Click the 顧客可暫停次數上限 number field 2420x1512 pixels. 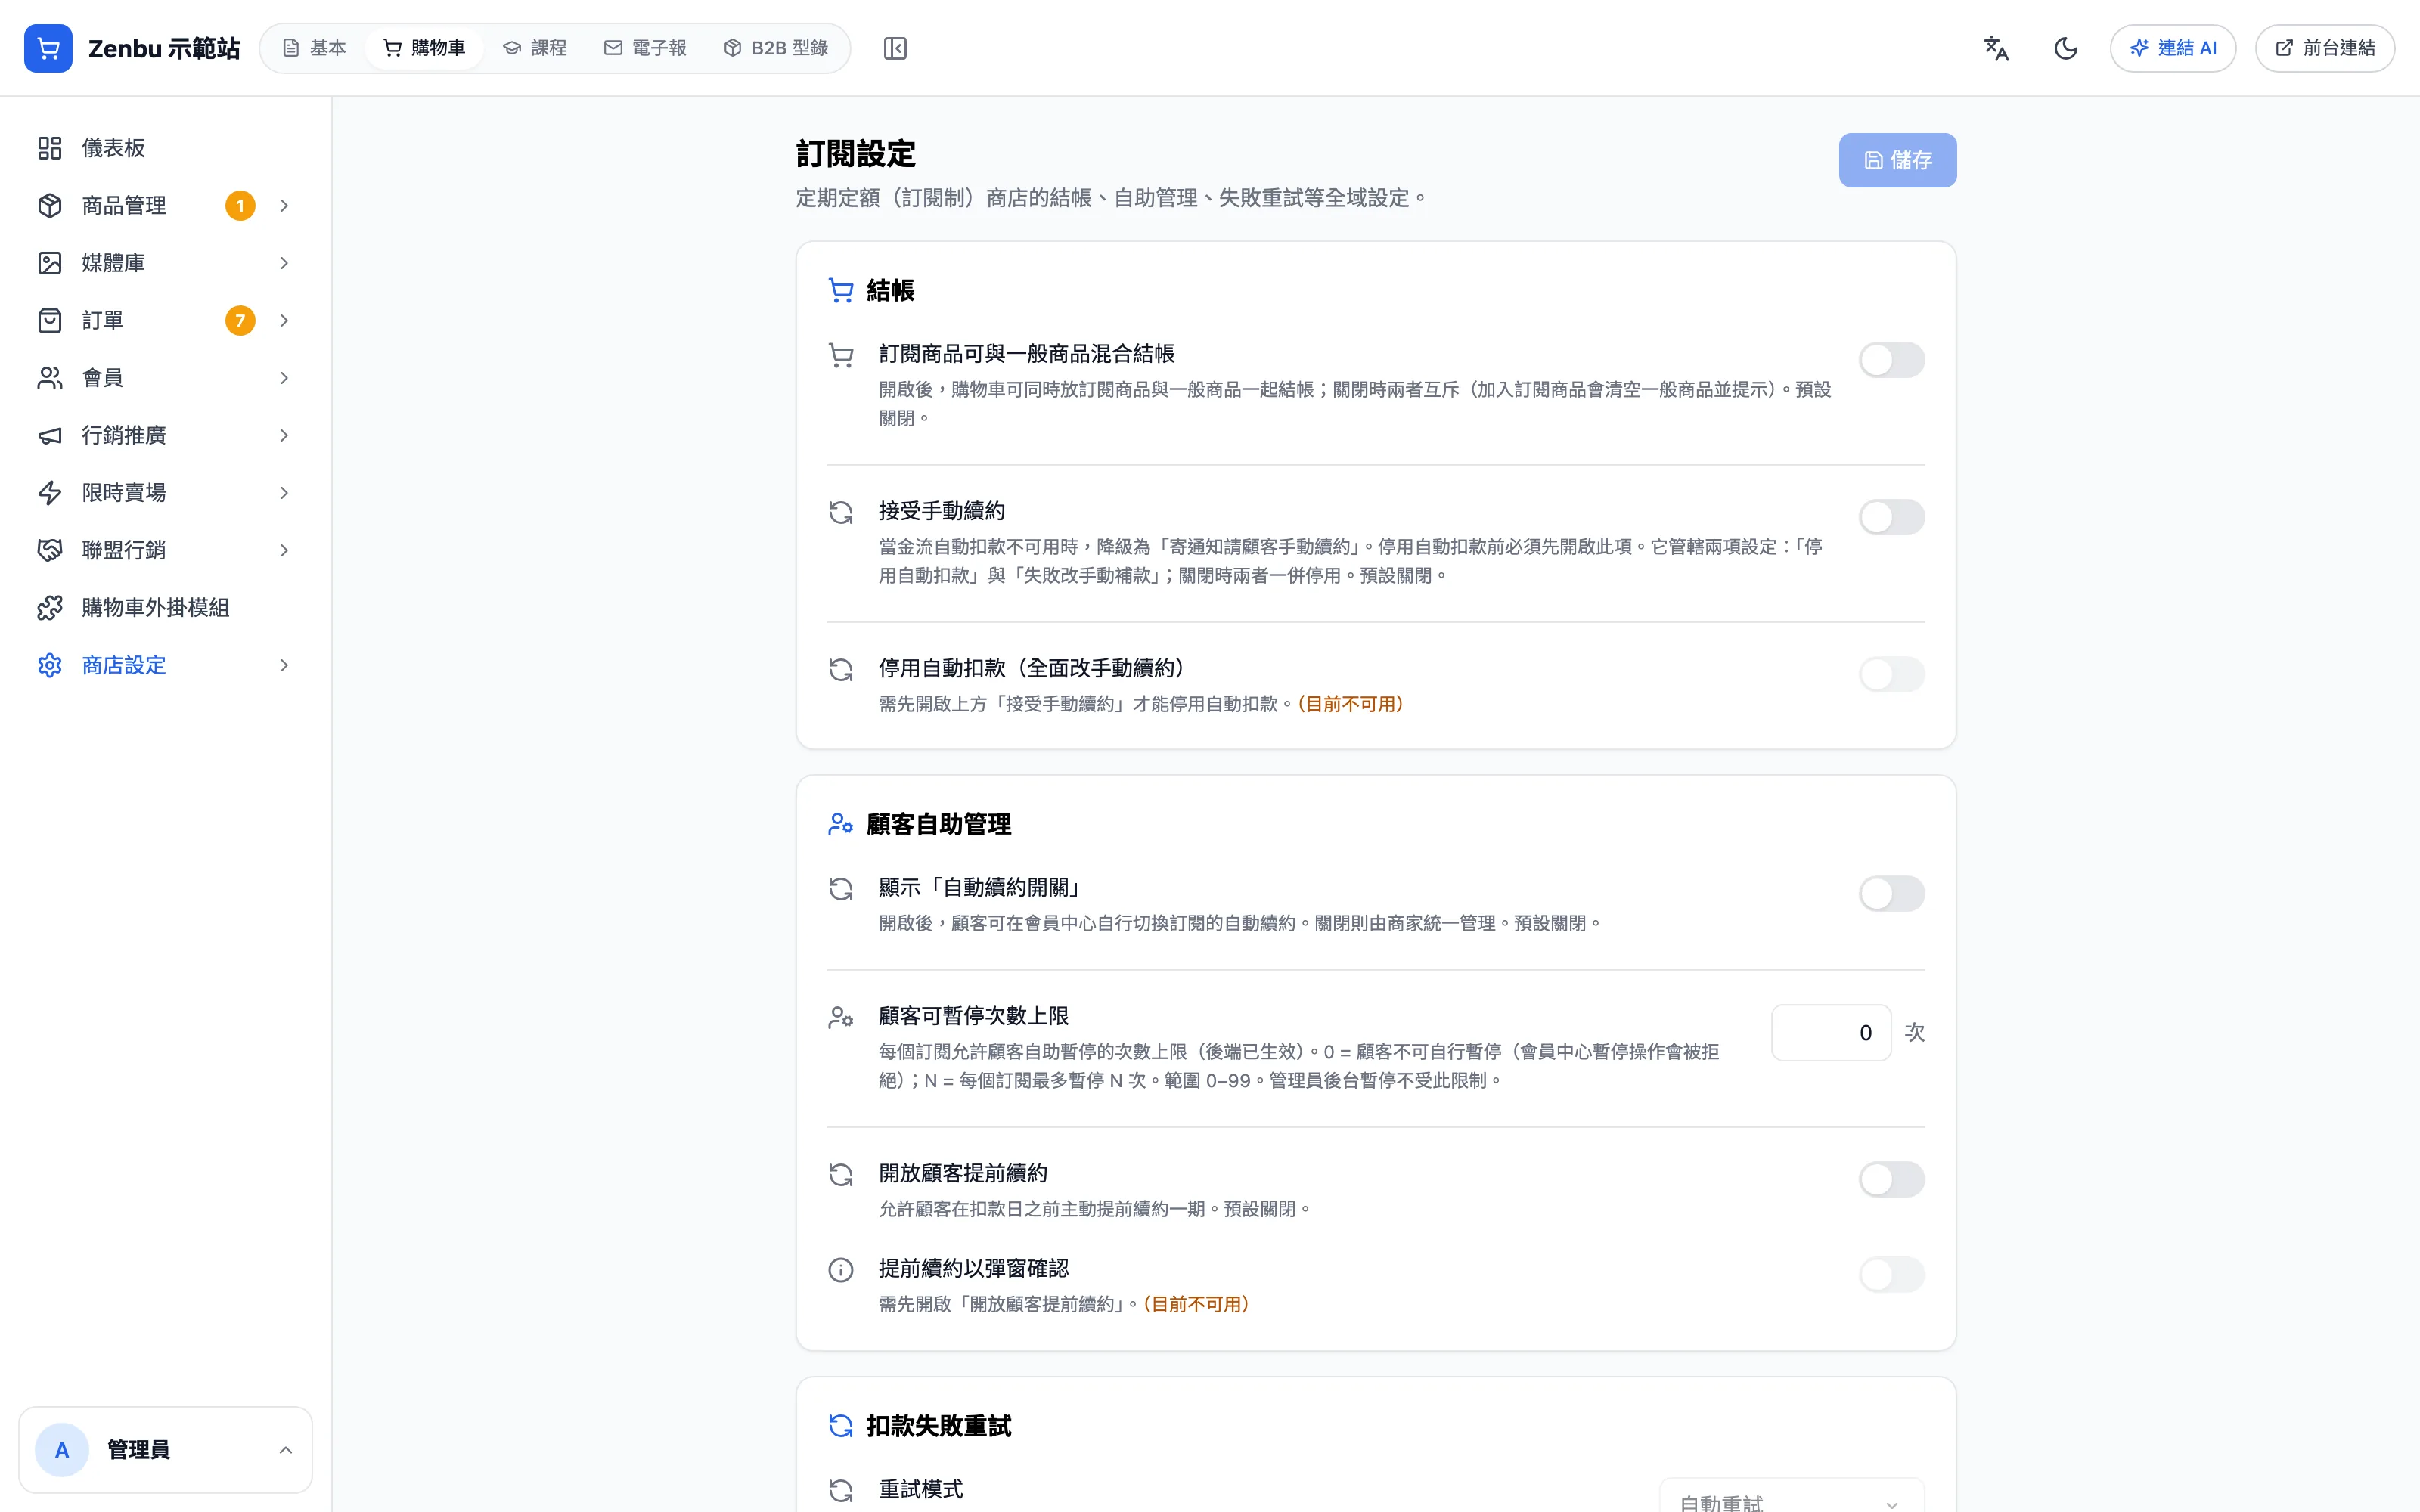point(1831,1033)
